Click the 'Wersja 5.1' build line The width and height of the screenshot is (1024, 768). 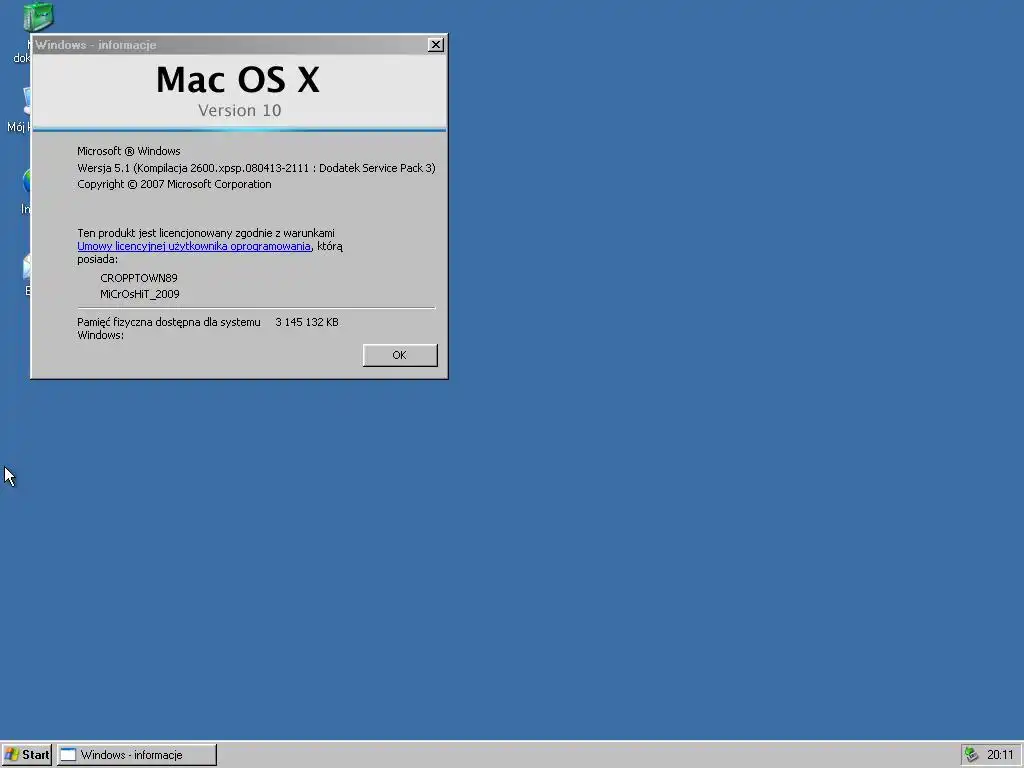[256, 168]
